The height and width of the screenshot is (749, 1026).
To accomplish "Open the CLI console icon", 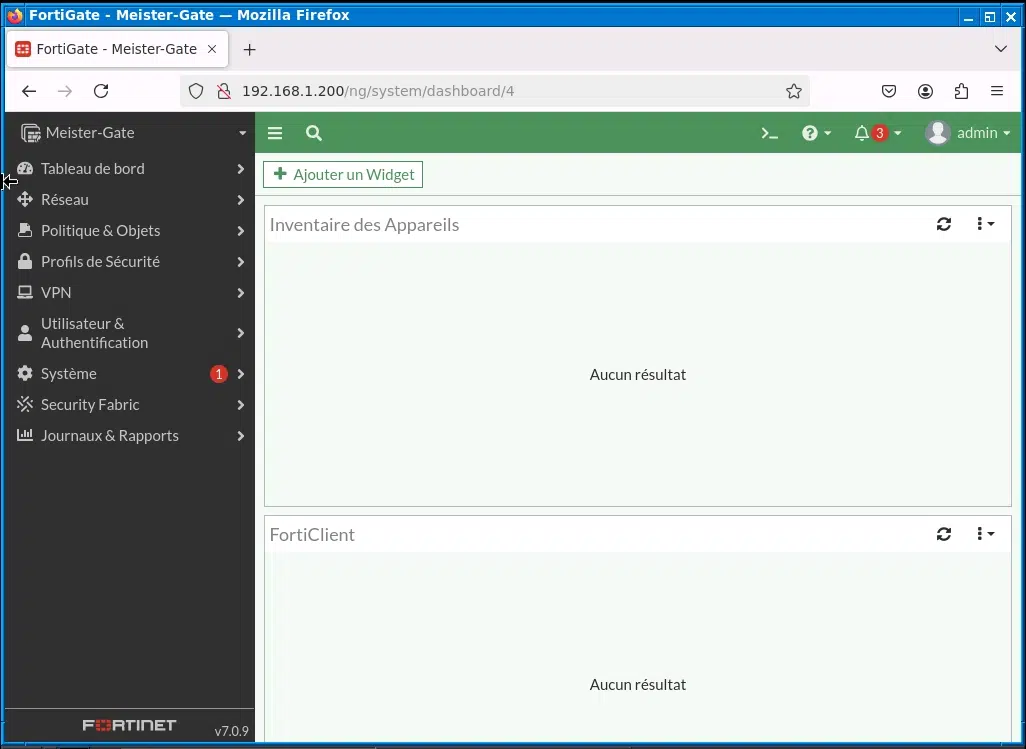I will tap(769, 133).
